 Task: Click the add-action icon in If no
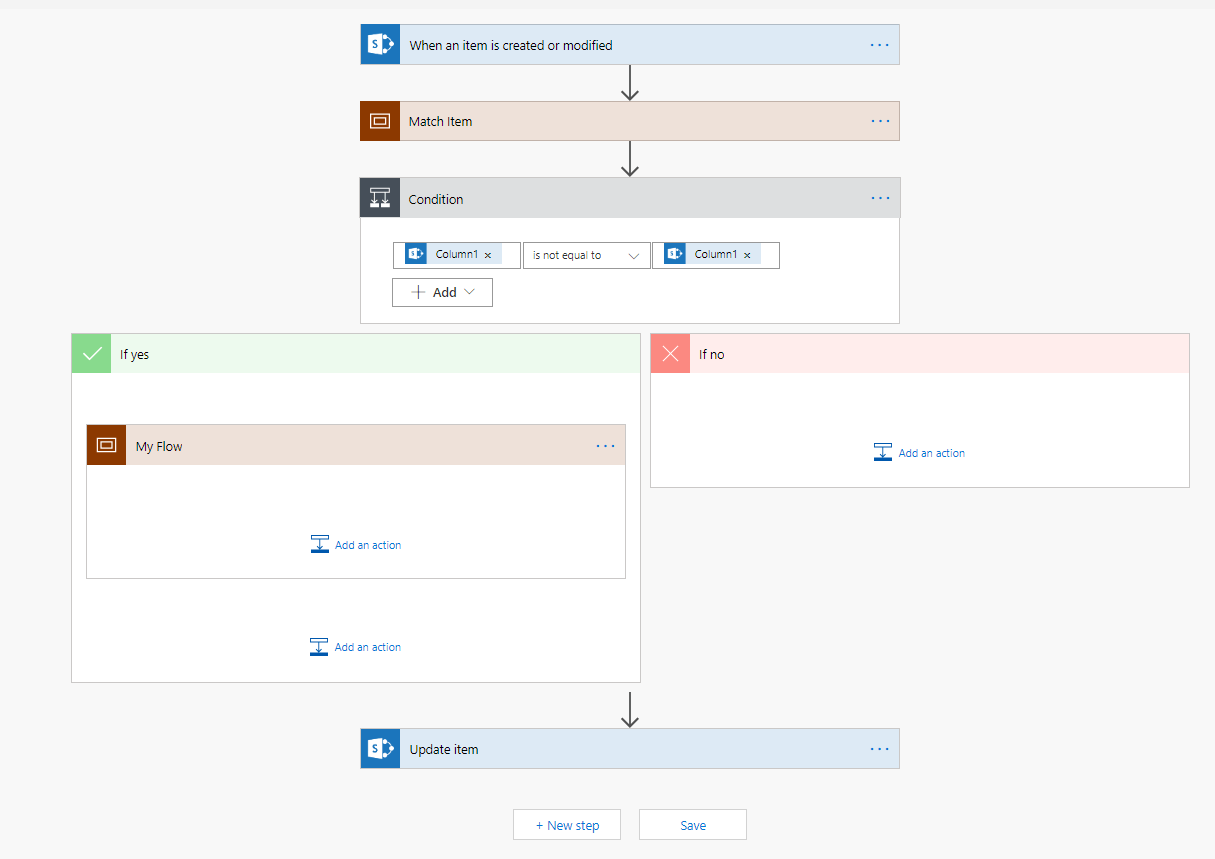pos(883,453)
